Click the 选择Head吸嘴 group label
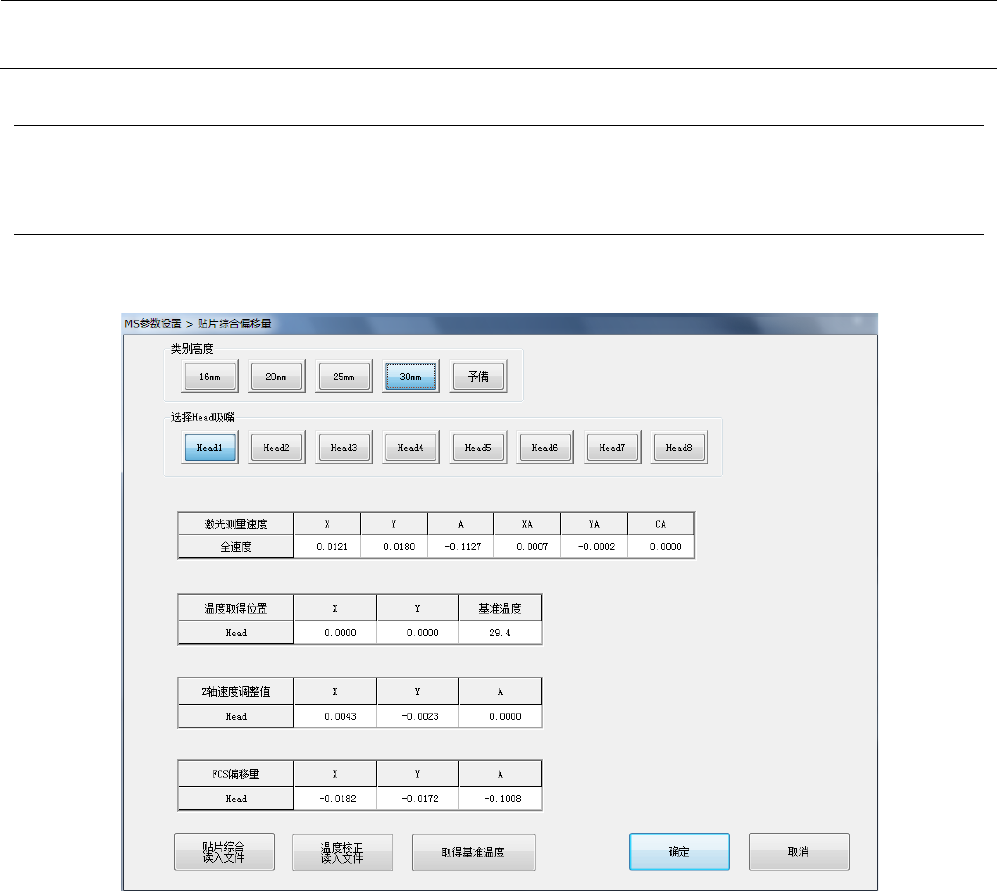Image resolution: width=997 pixels, height=891 pixels. pos(202,417)
